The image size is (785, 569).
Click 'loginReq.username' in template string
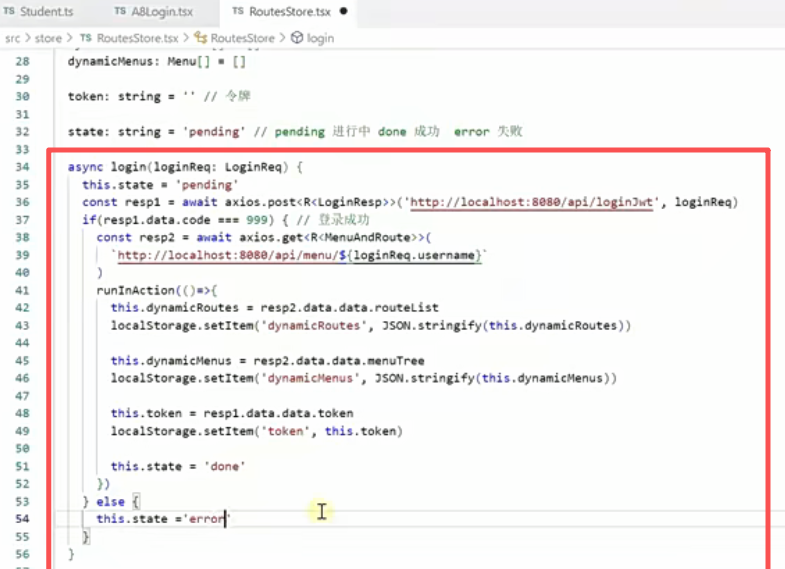[414, 256]
